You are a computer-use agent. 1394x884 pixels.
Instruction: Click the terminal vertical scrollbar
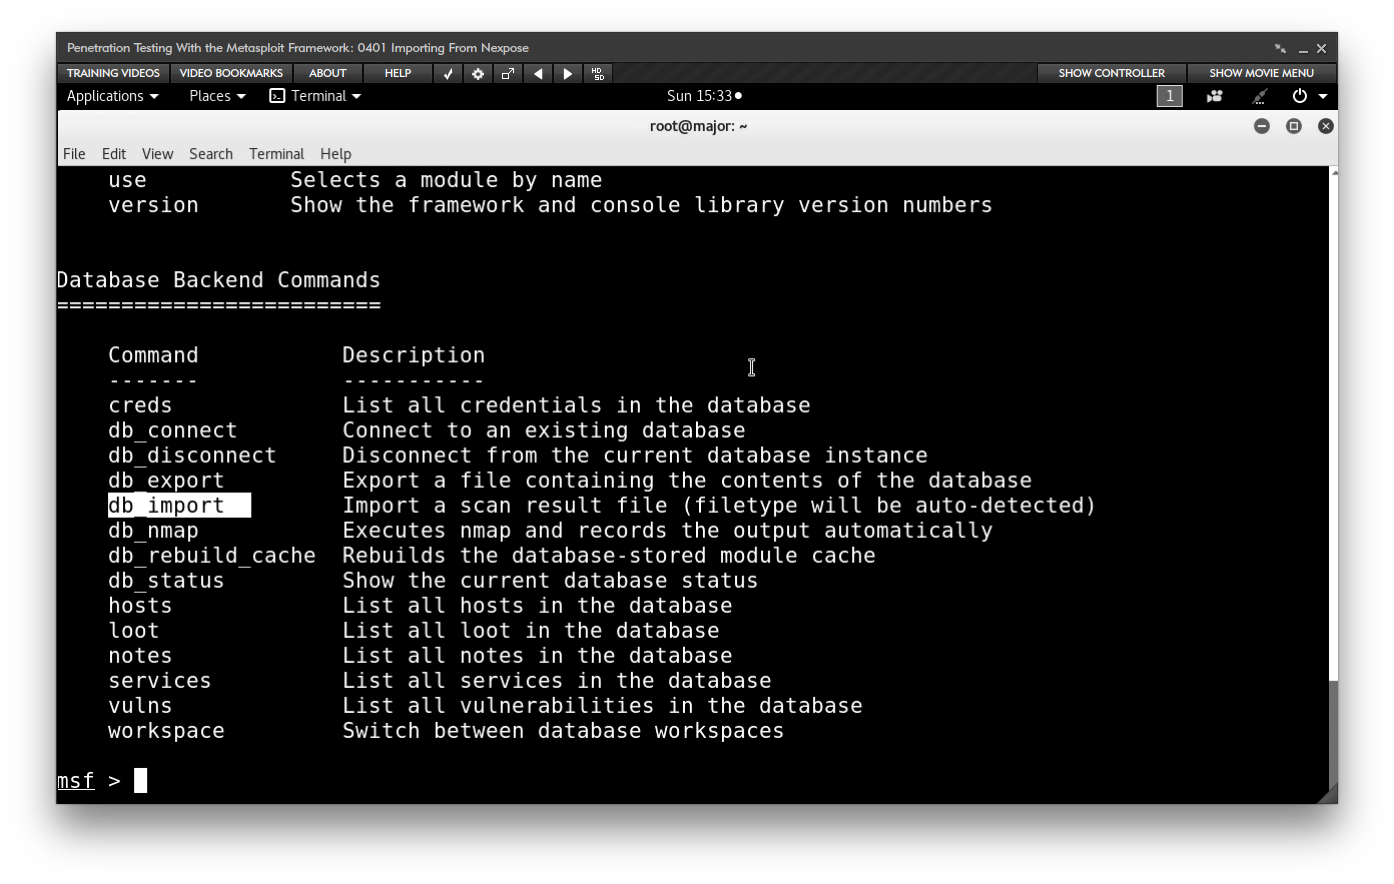1334,485
